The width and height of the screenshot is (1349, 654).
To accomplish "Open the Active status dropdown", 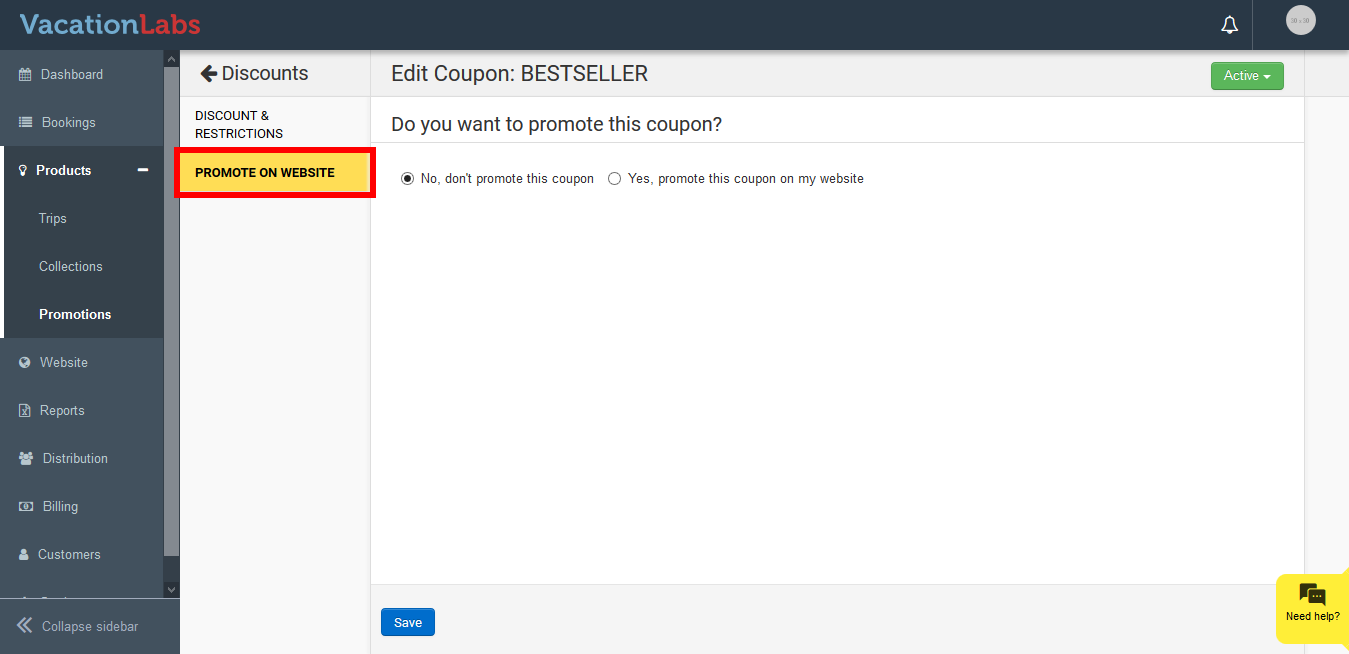I will point(1247,76).
